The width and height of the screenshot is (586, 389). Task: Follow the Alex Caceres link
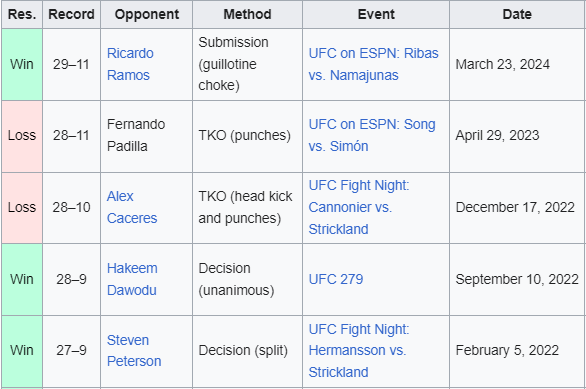click(x=132, y=207)
